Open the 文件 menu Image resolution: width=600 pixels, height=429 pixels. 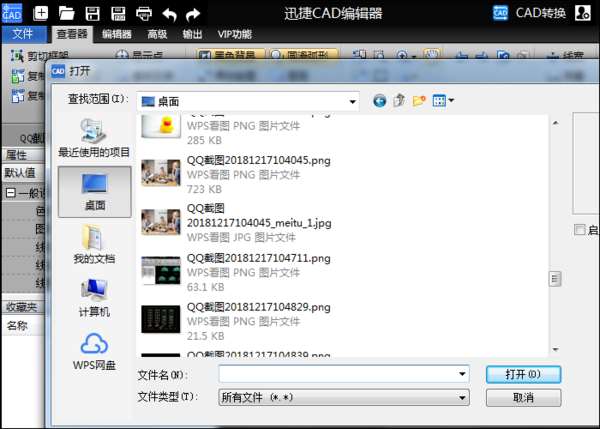pos(22,34)
